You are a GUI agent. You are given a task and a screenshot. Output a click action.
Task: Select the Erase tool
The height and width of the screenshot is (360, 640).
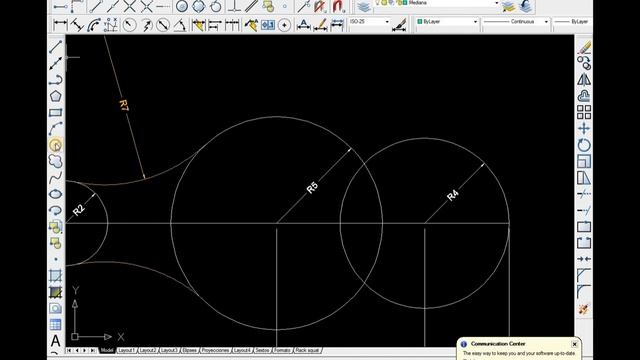[x=584, y=47]
